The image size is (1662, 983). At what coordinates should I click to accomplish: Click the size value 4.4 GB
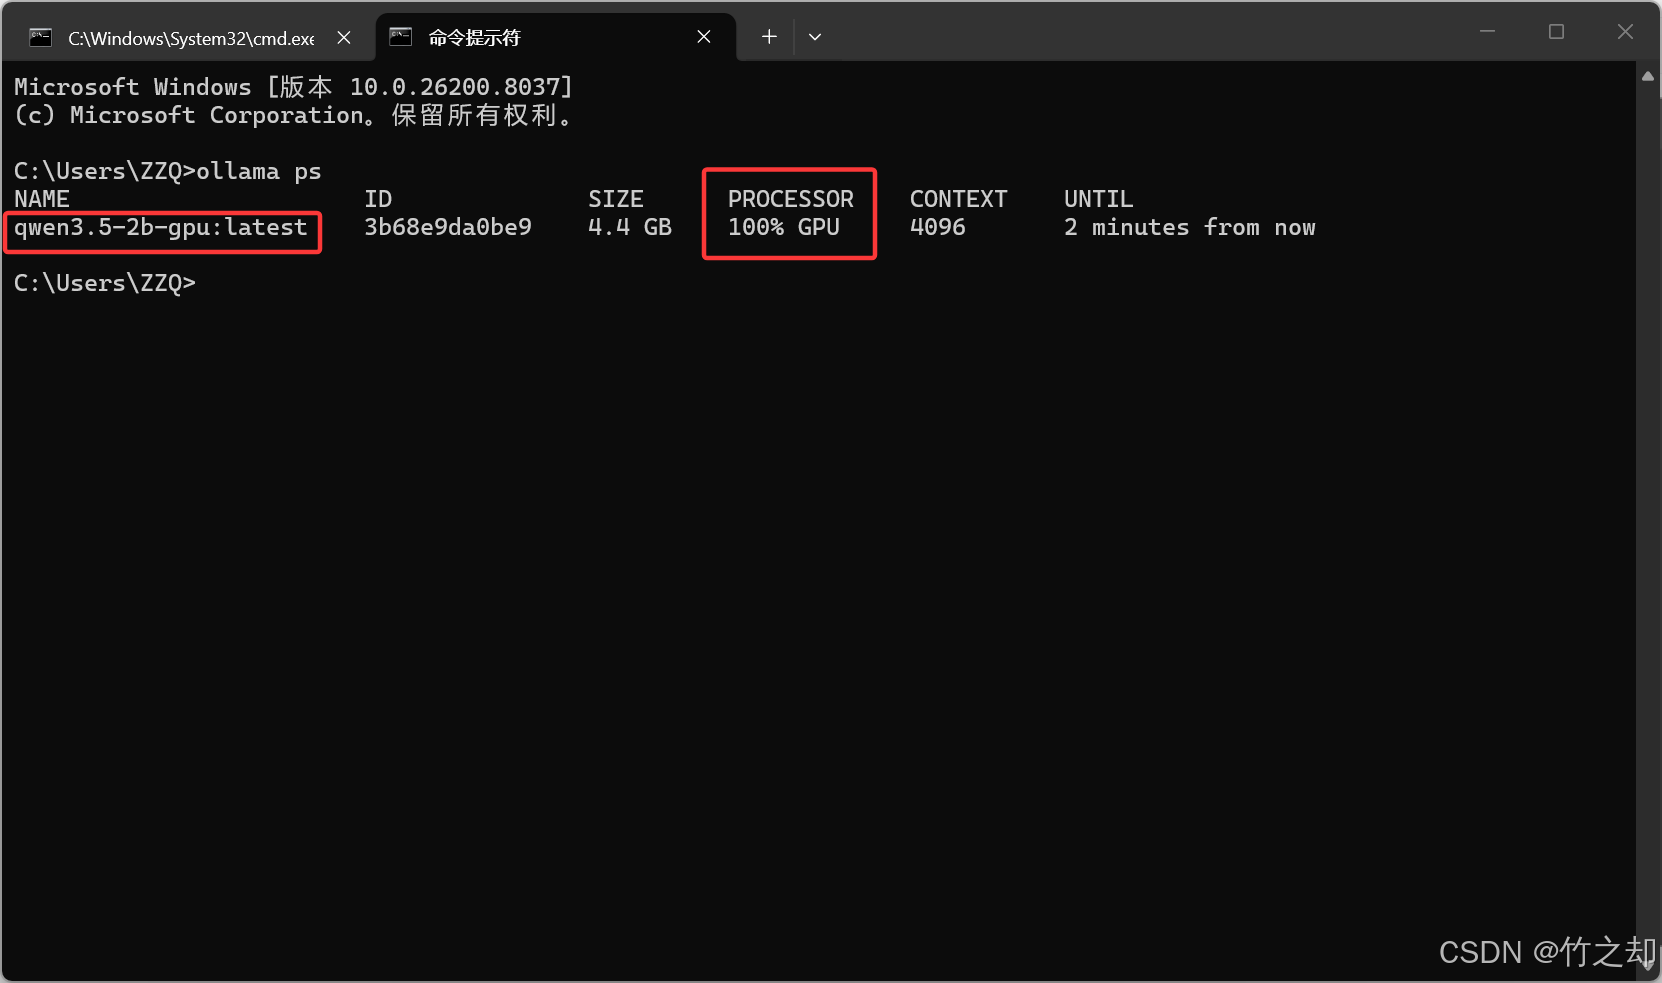(630, 228)
